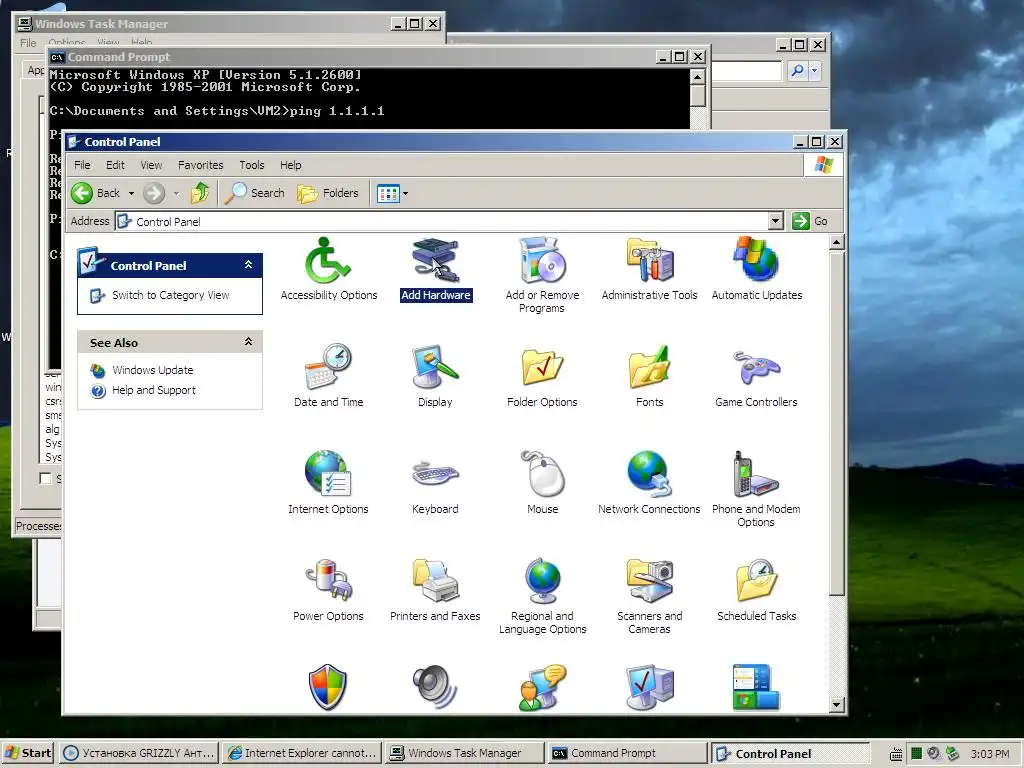Screen dimensions: 1024x768
Task: Open Display properties icon
Action: point(436,376)
